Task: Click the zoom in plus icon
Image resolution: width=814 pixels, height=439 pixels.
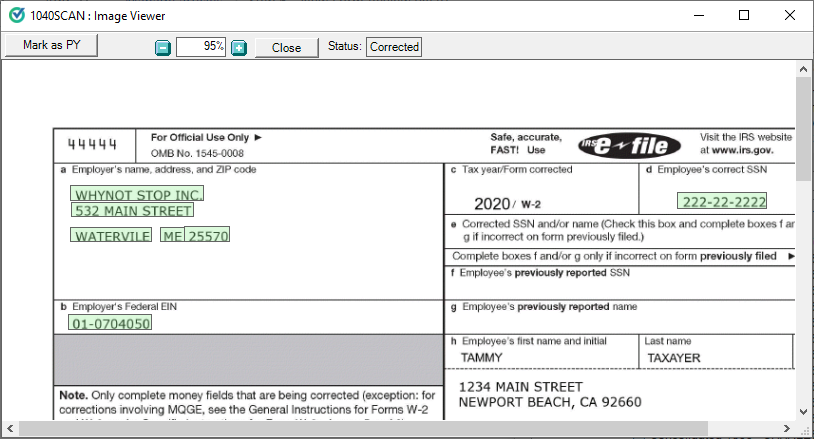Action: [239, 48]
